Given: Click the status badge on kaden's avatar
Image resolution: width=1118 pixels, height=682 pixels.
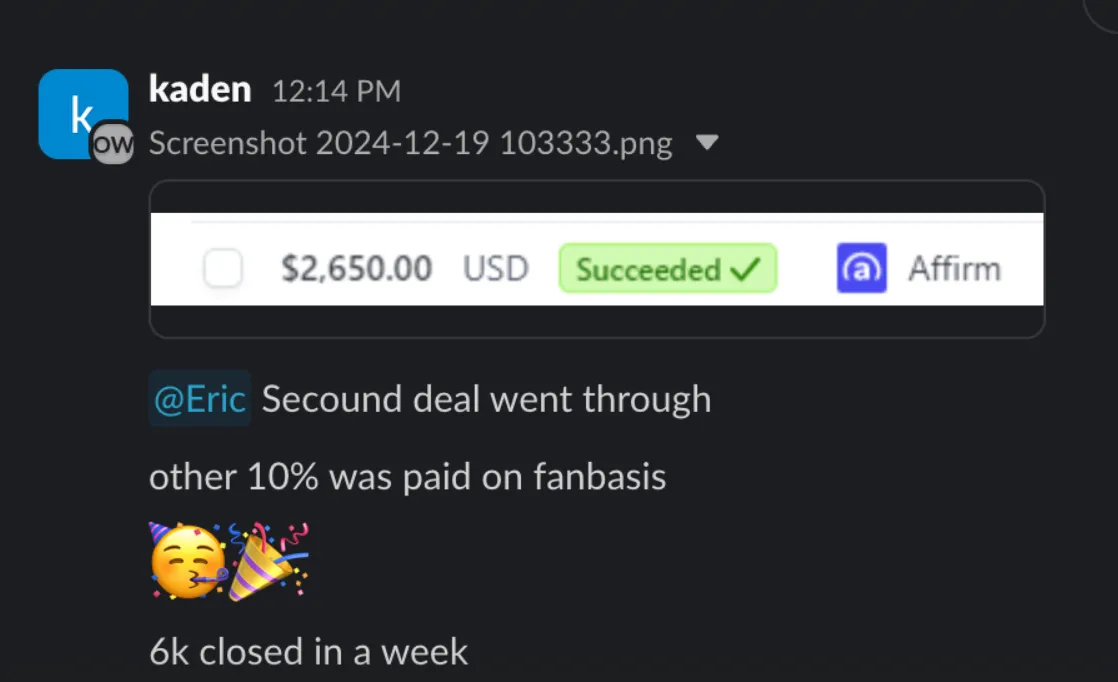Looking at the screenshot, I should 113,143.
